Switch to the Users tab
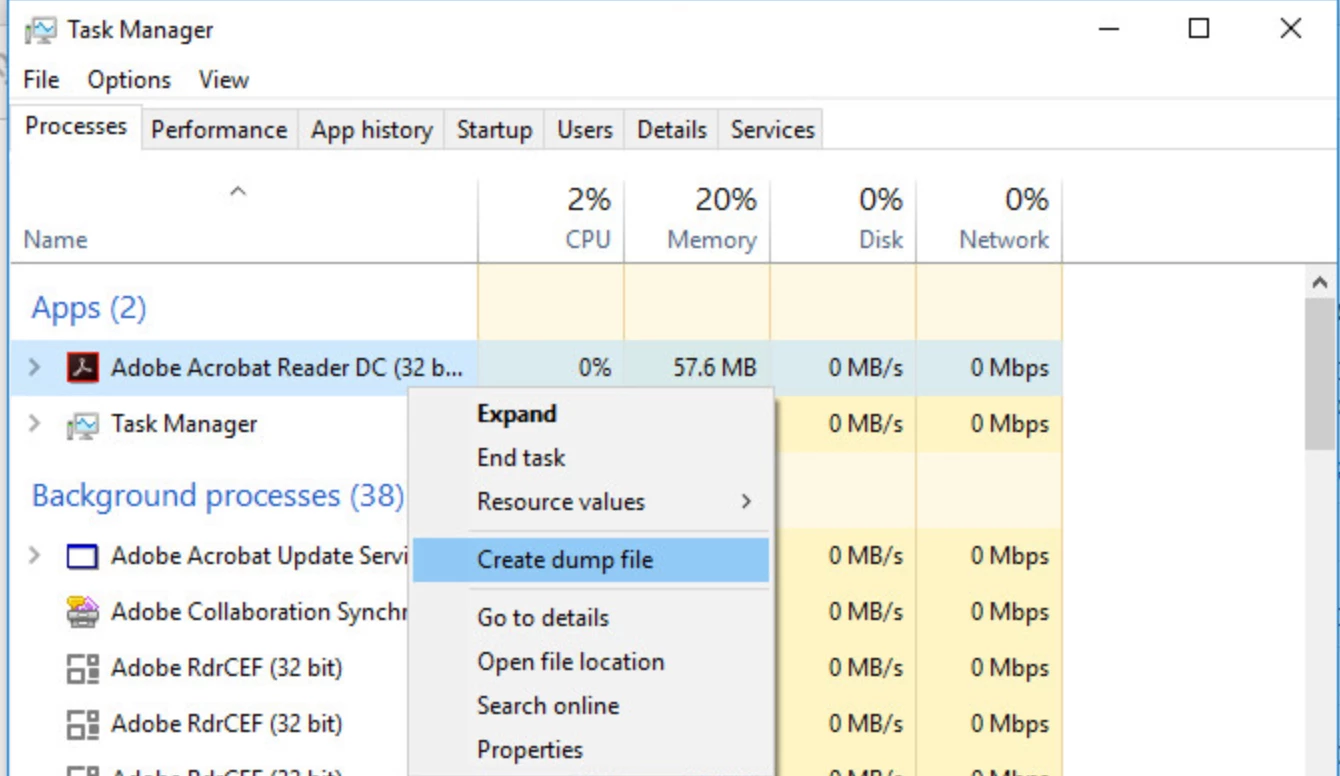Viewport: 1340px width, 776px height. click(585, 130)
